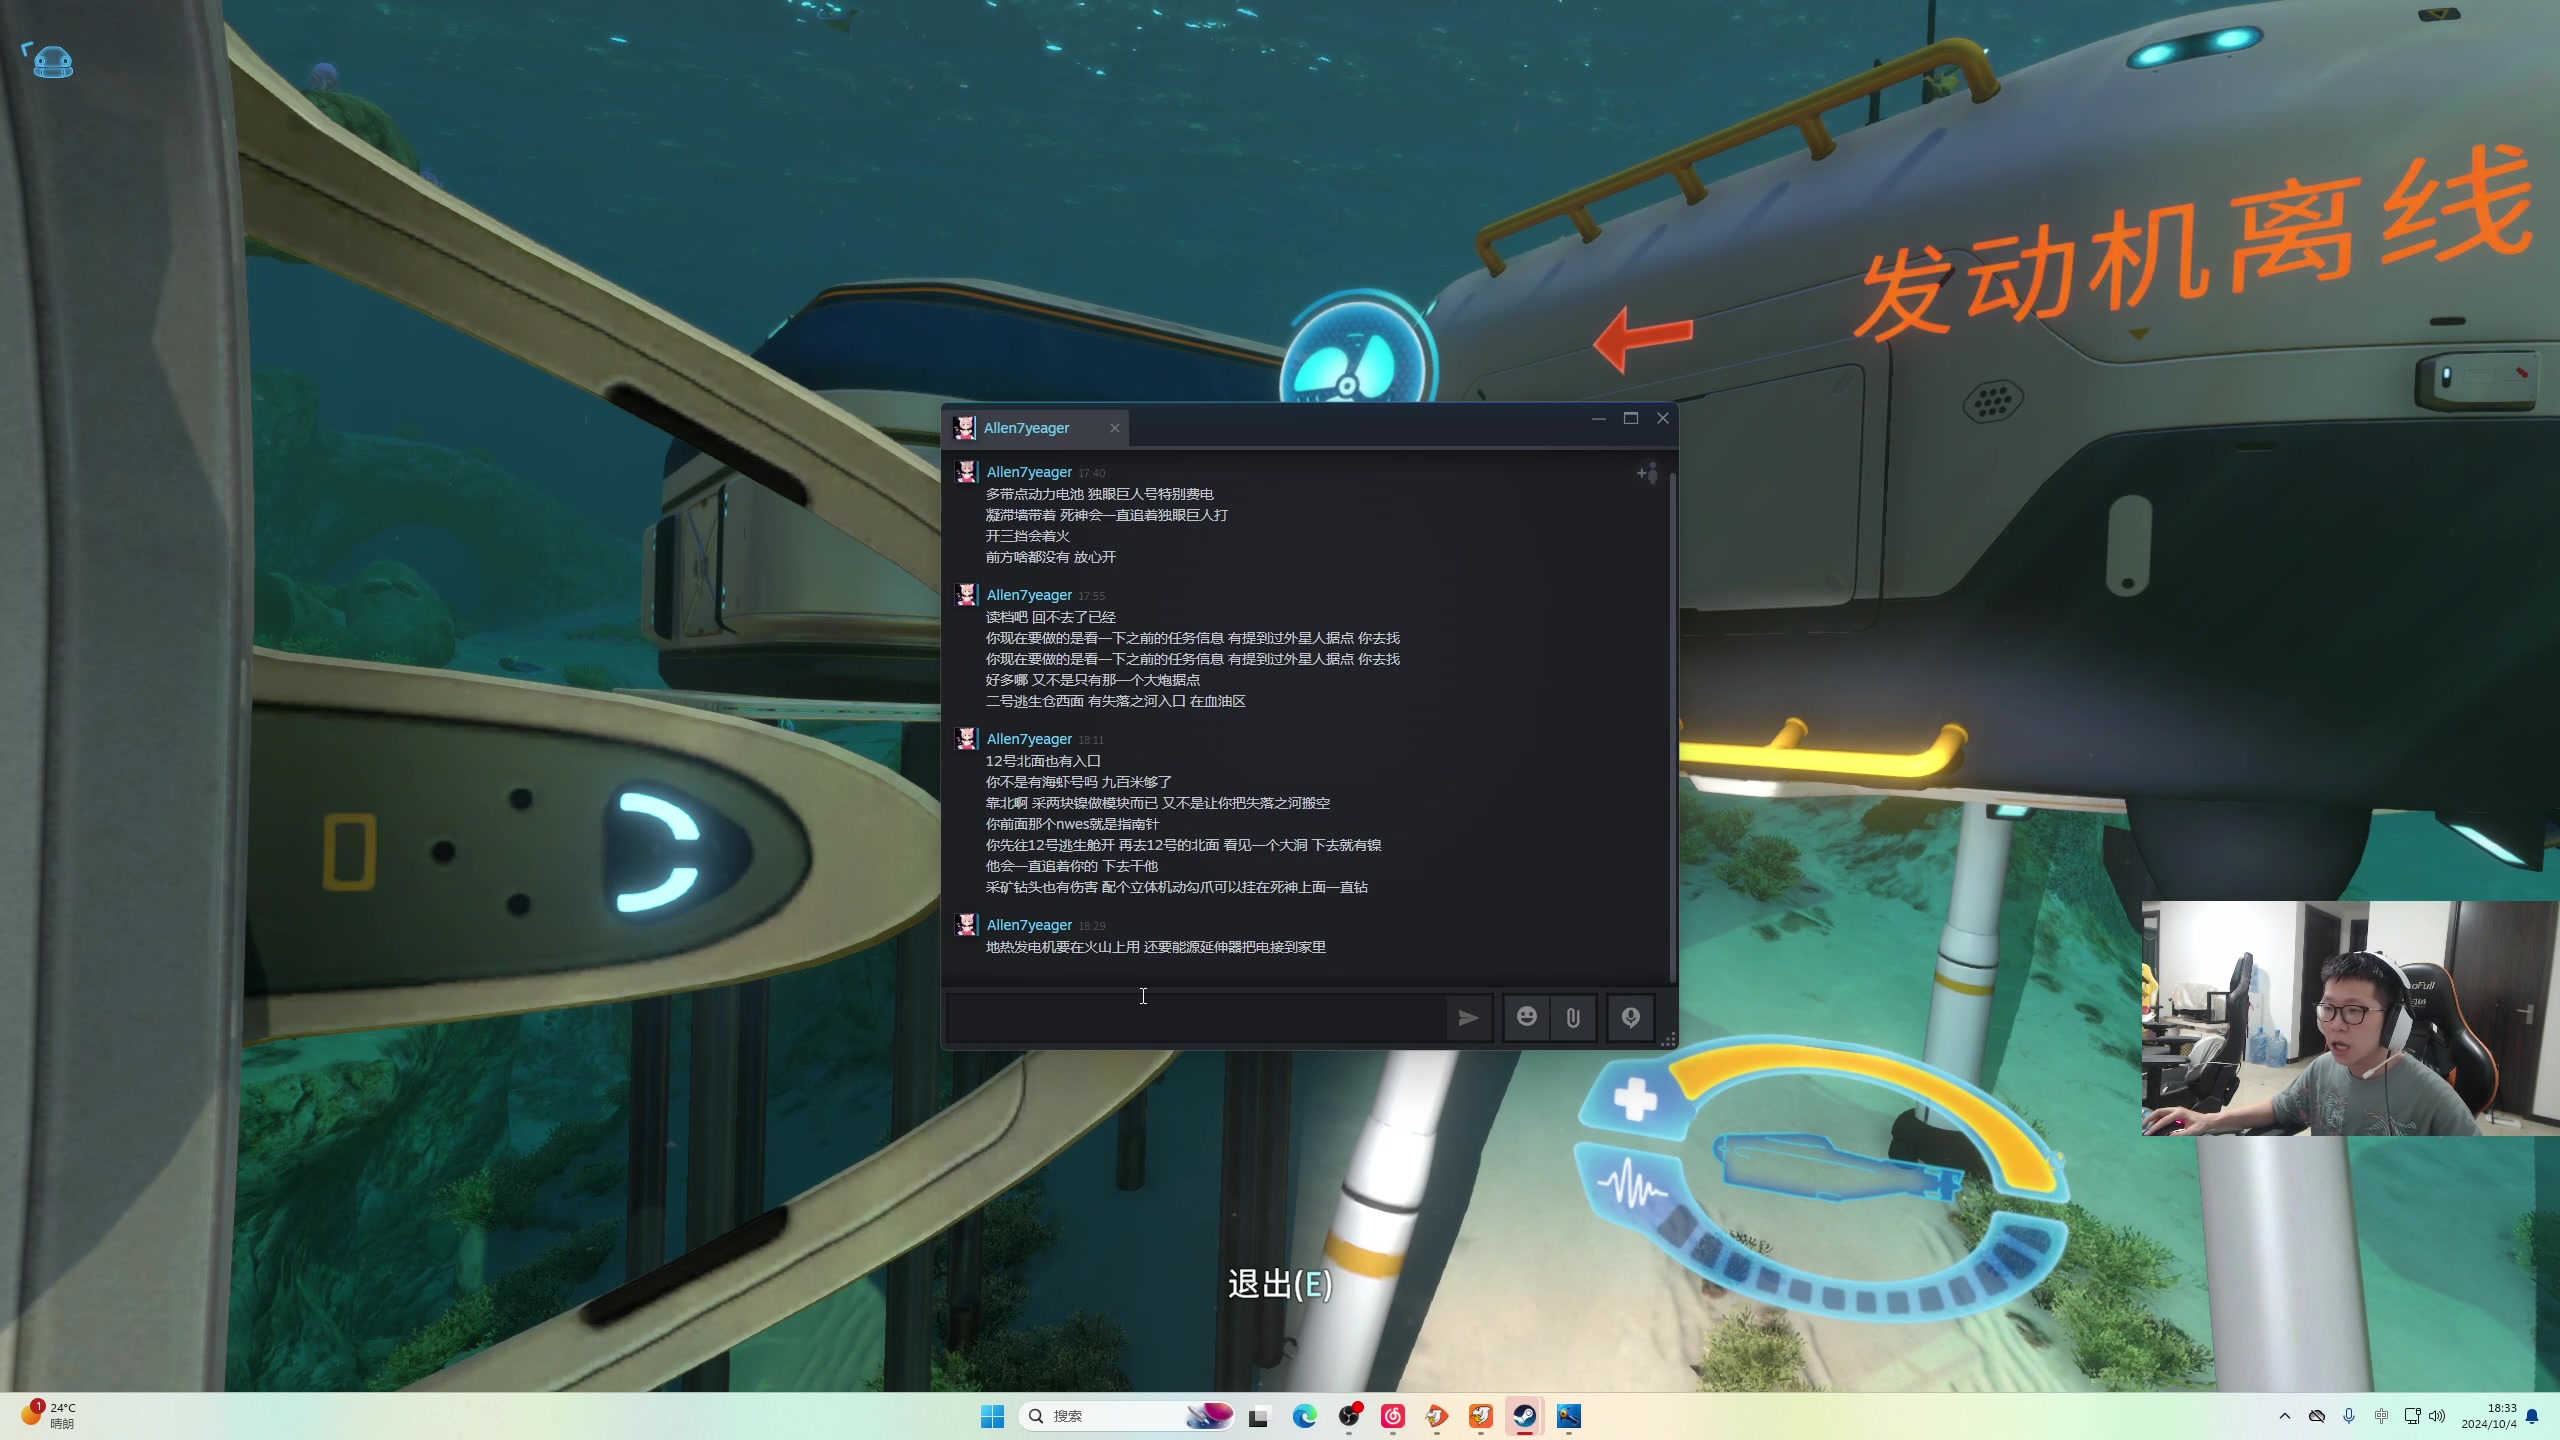Click Allen7yeager's name on the 17:55 message
2560x1440 pixels.
point(1028,595)
